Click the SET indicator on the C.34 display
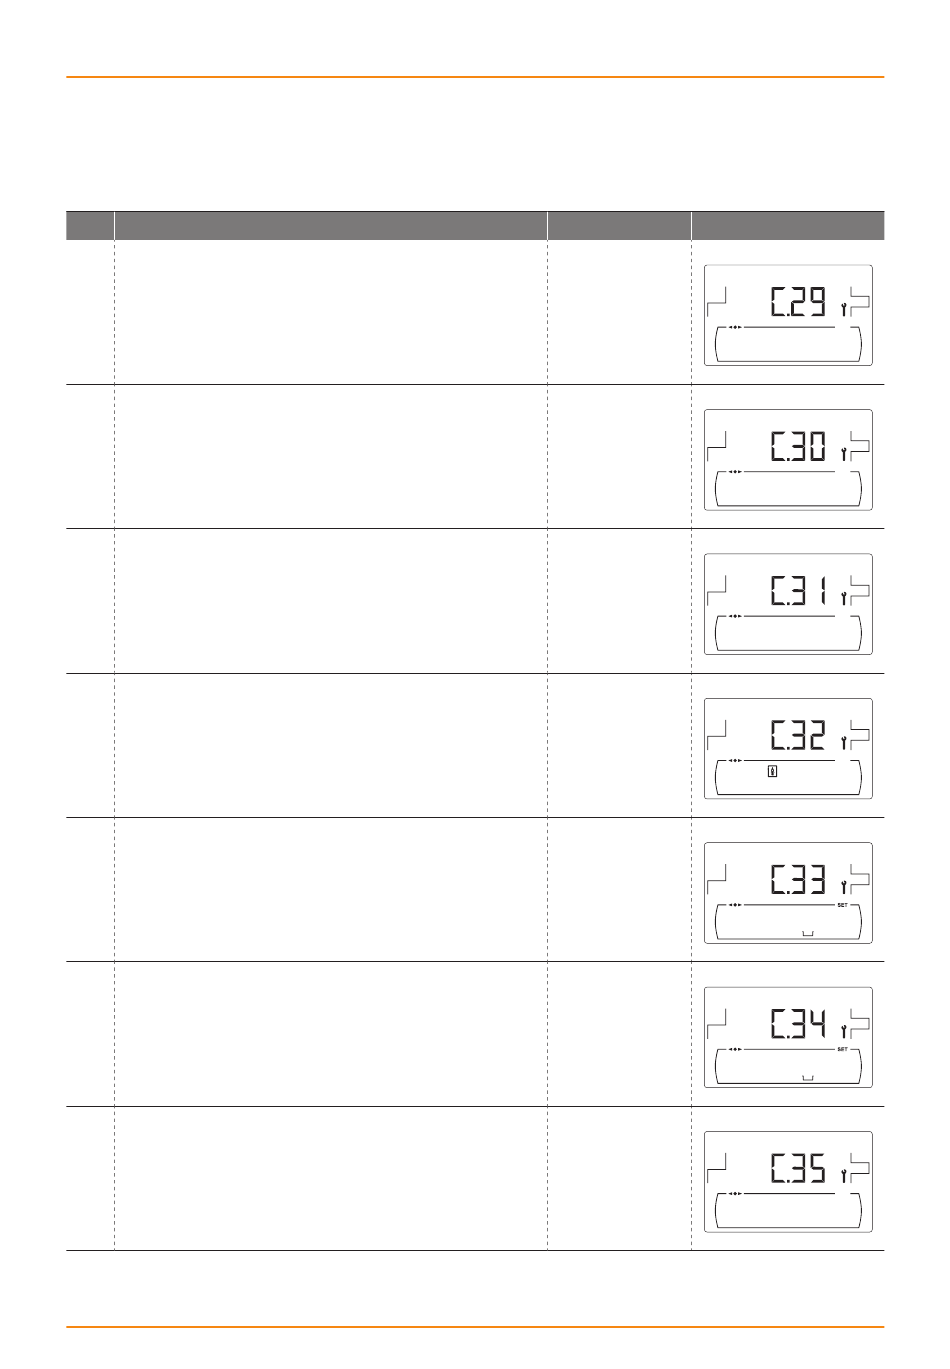 point(842,1050)
